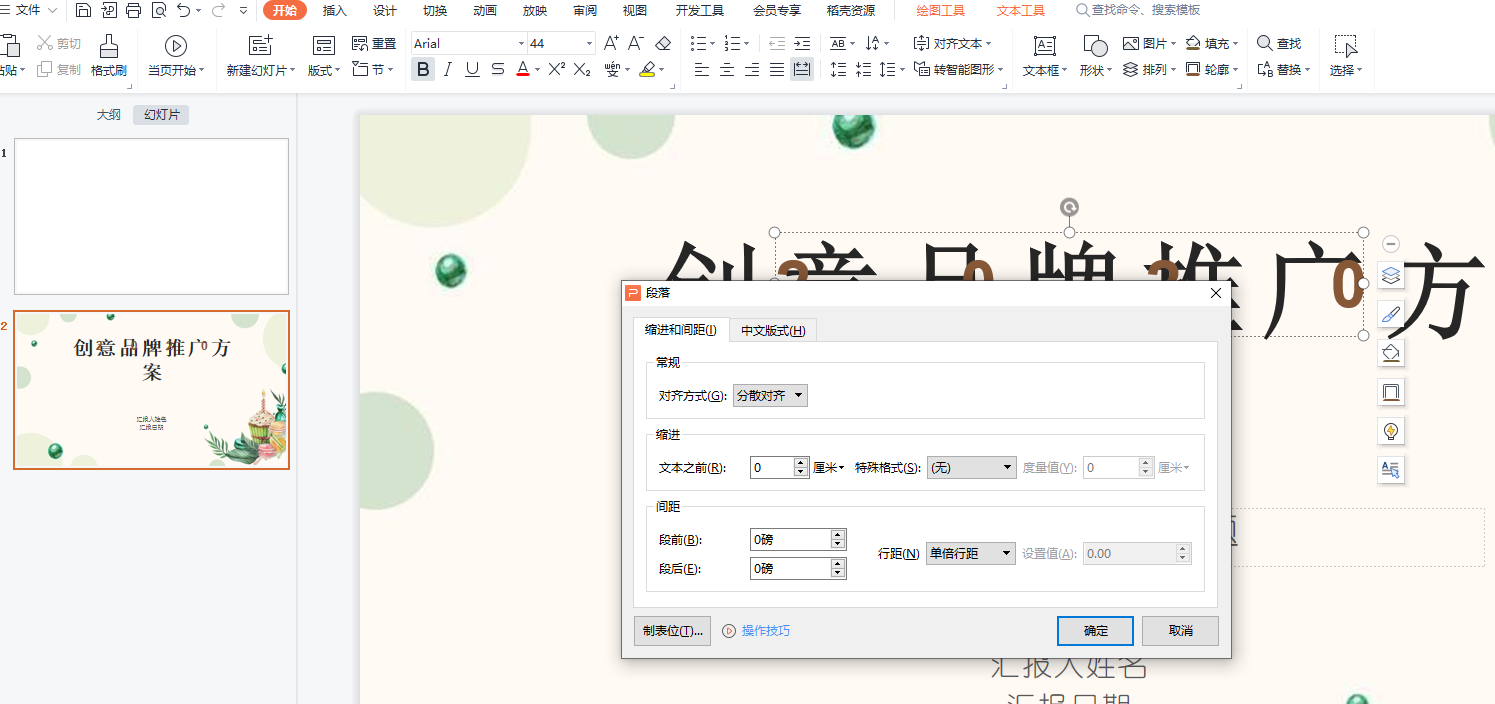The width and height of the screenshot is (1495, 704).
Task: Switch left panel to Outline (大纲) view
Action: coord(108,115)
